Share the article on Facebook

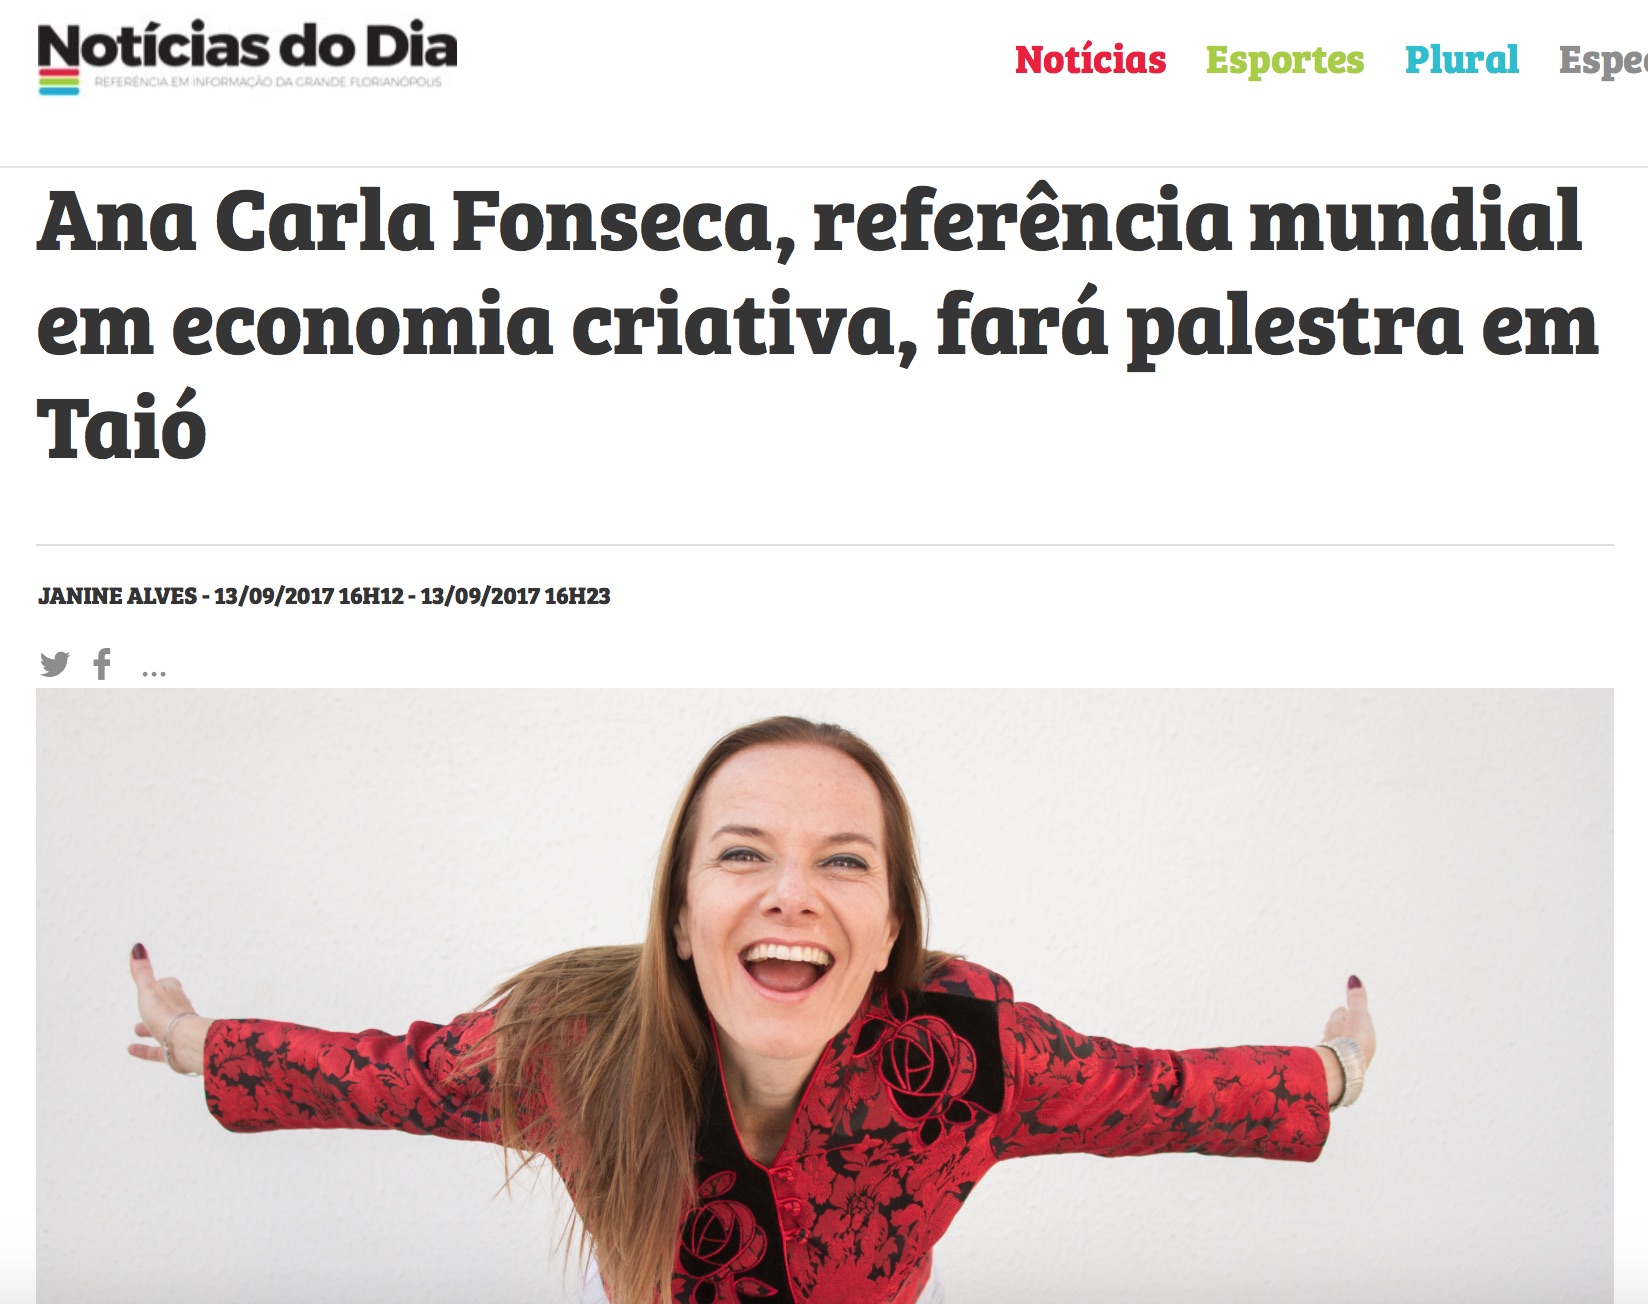[102, 664]
